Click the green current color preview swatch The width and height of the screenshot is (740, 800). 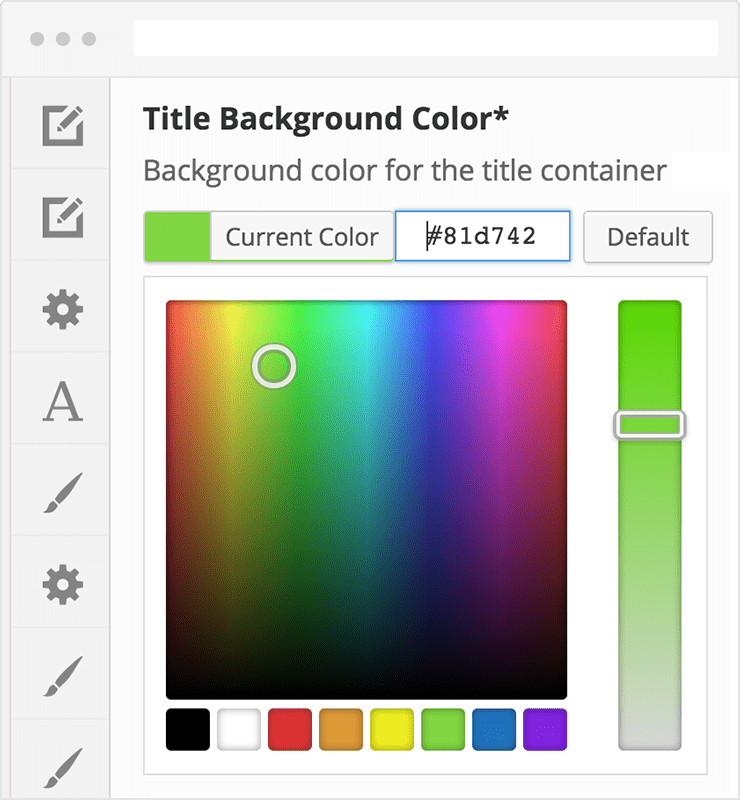[178, 237]
